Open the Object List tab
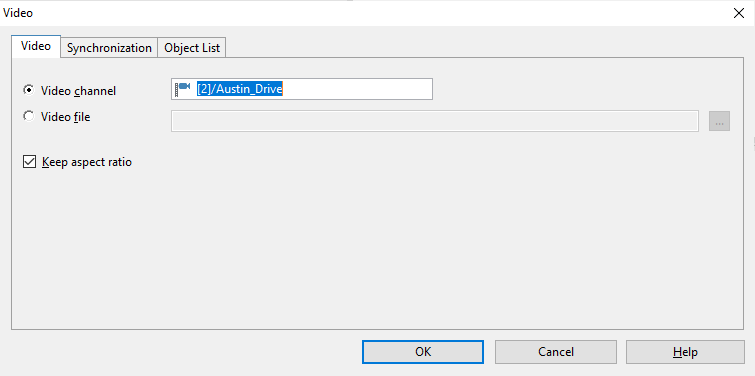755x376 pixels. (192, 48)
